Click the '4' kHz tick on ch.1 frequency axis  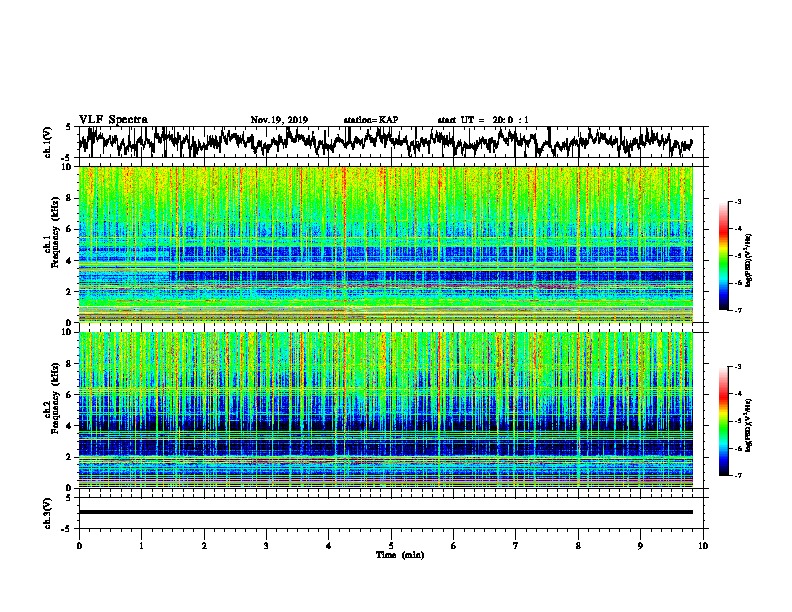(71, 261)
